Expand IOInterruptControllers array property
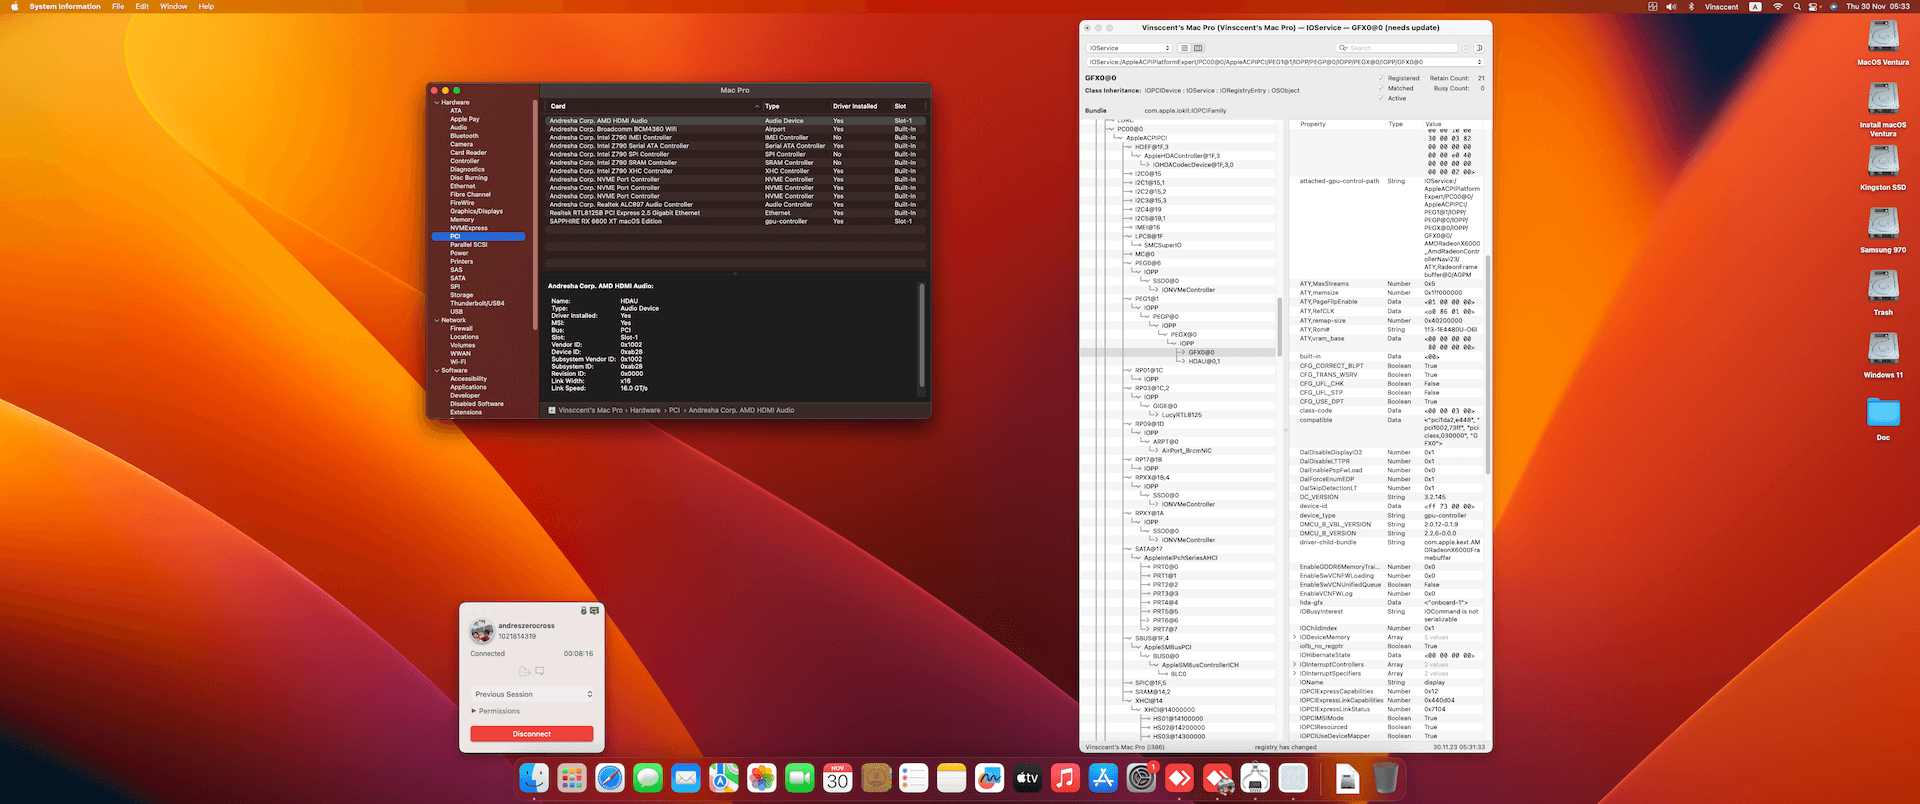Screen dimensions: 1920x804 click(1295, 664)
